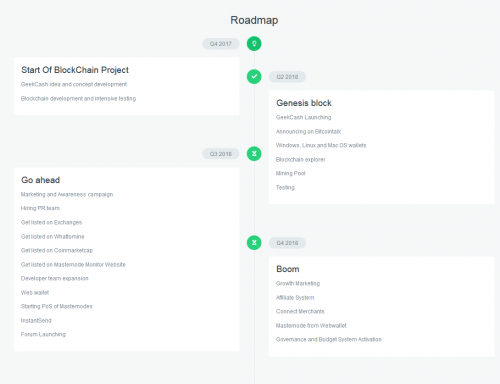Click 'Marketing and Awareness campaign'
Screen dimensions: 500x384
(67, 194)
